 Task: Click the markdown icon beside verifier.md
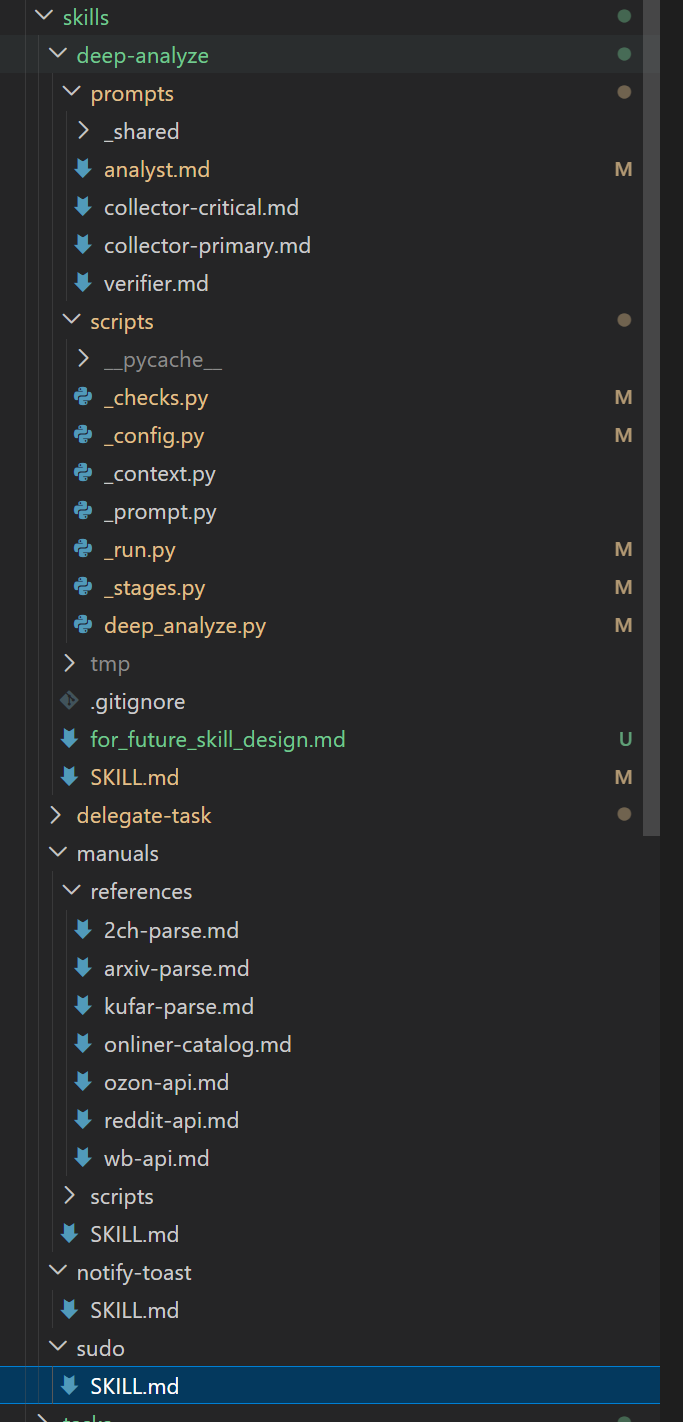(x=83, y=283)
